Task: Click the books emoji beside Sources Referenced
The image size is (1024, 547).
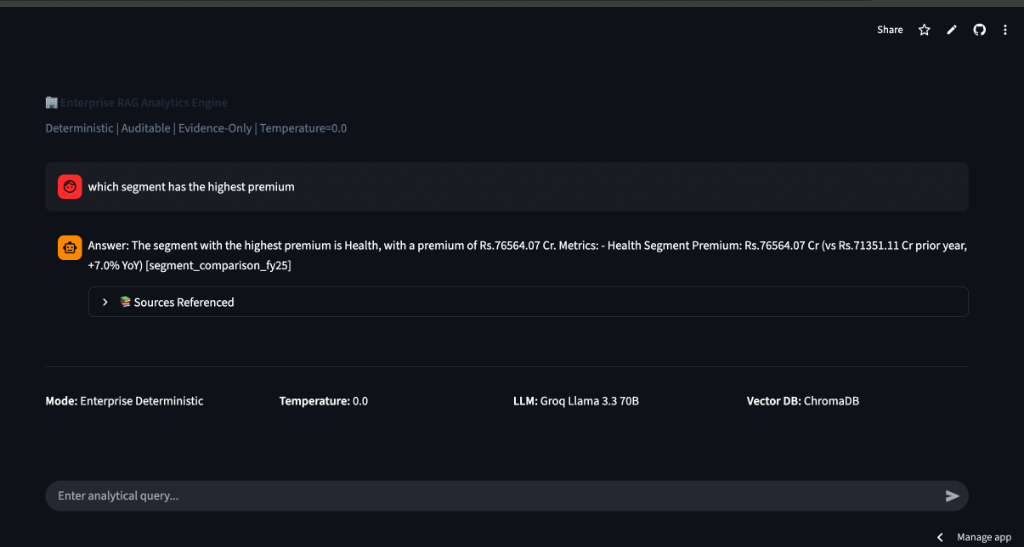Action: click(x=125, y=302)
